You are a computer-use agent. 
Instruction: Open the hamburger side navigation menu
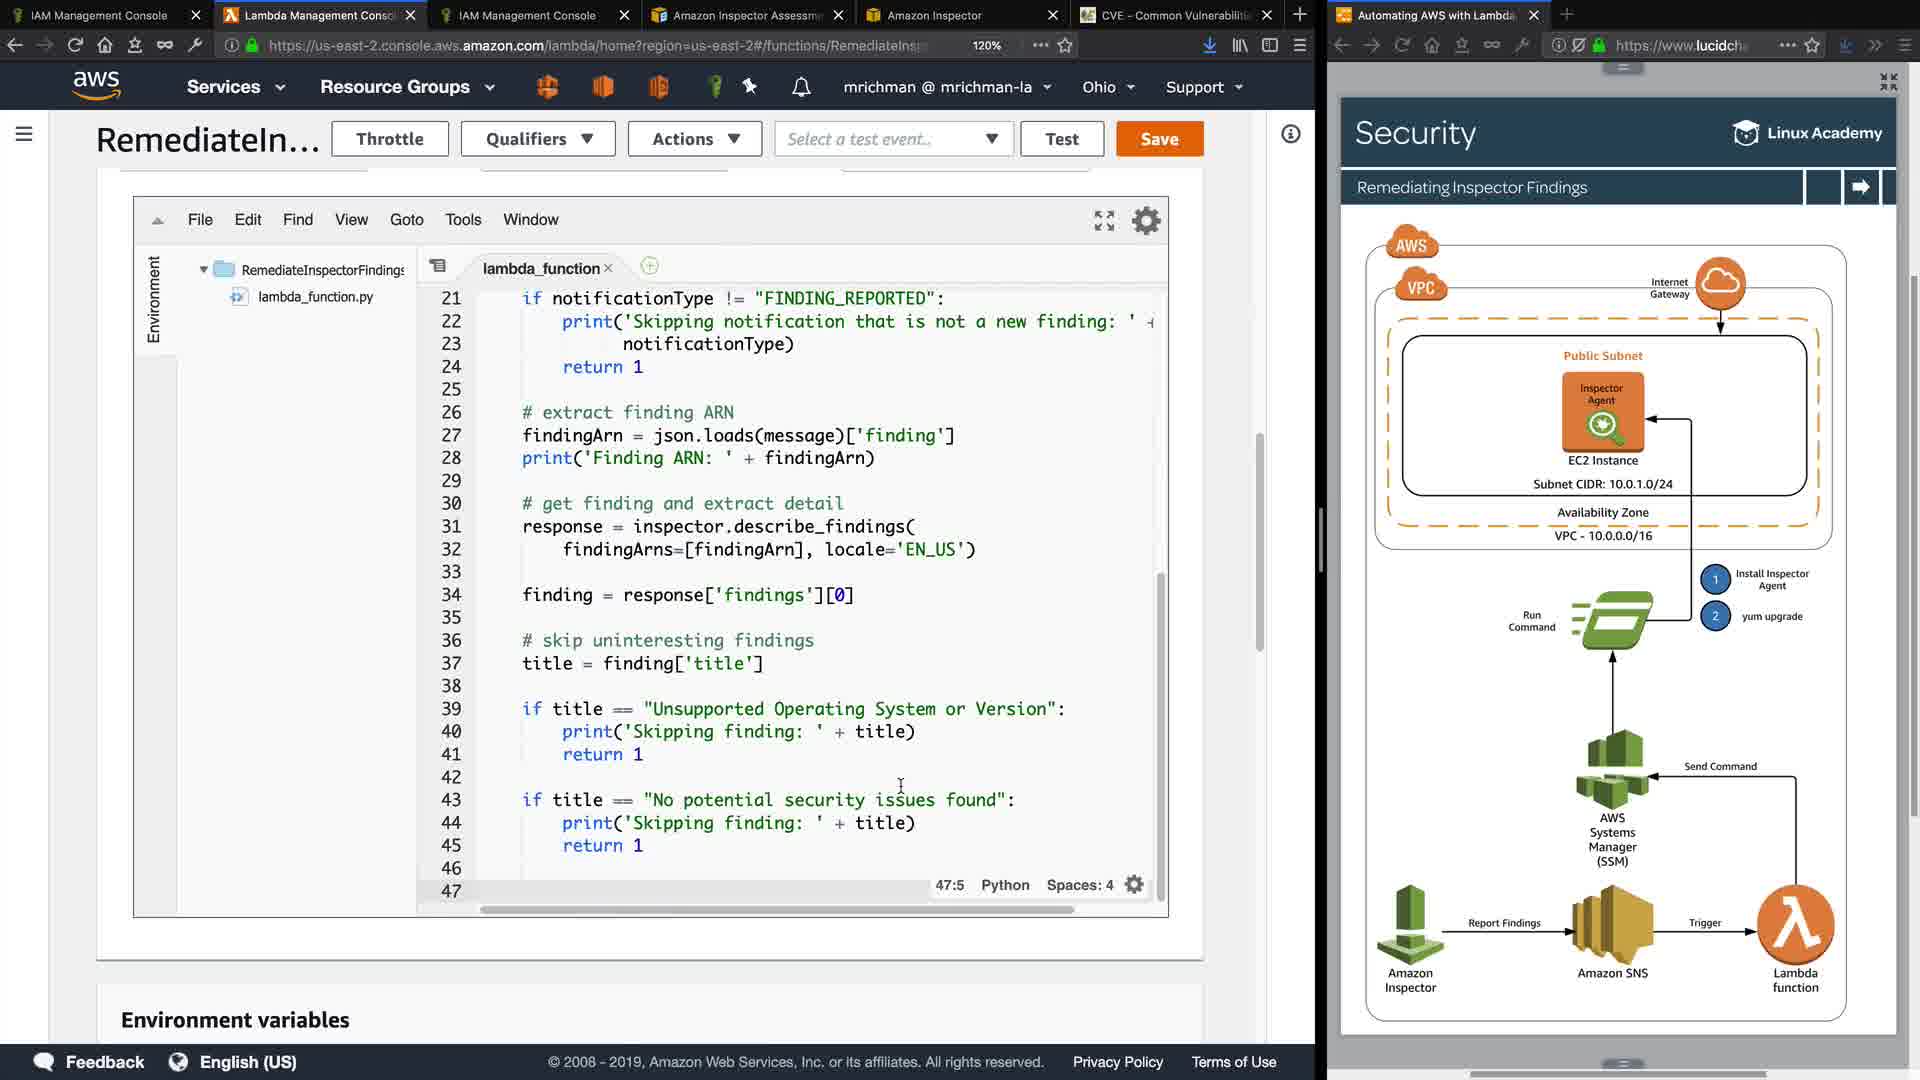coord(24,134)
